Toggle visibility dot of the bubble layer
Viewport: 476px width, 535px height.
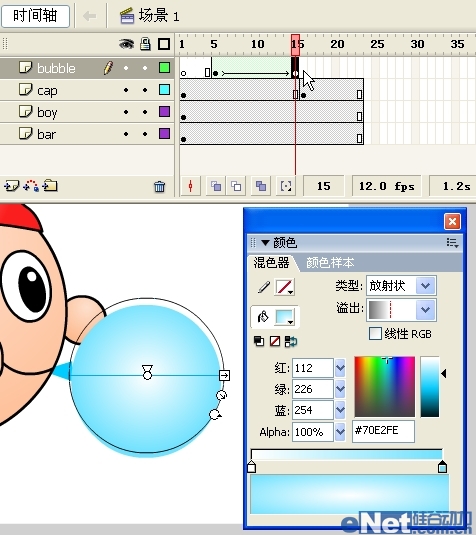pos(126,68)
